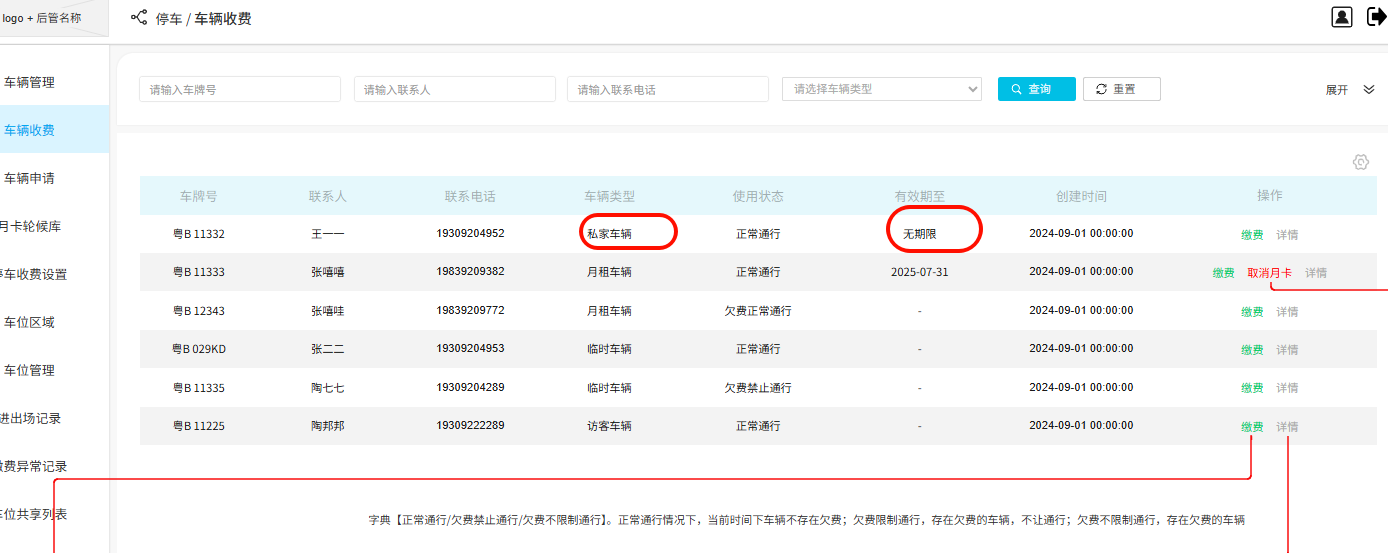The image size is (1388, 553).
Task: Click 缴费 for plate 粤B 029KD
Action: tap(1252, 350)
